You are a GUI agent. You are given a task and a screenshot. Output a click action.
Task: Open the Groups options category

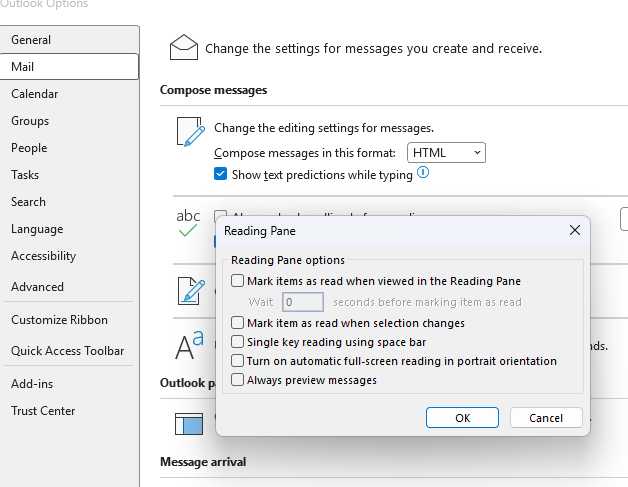pyautogui.click(x=69, y=121)
